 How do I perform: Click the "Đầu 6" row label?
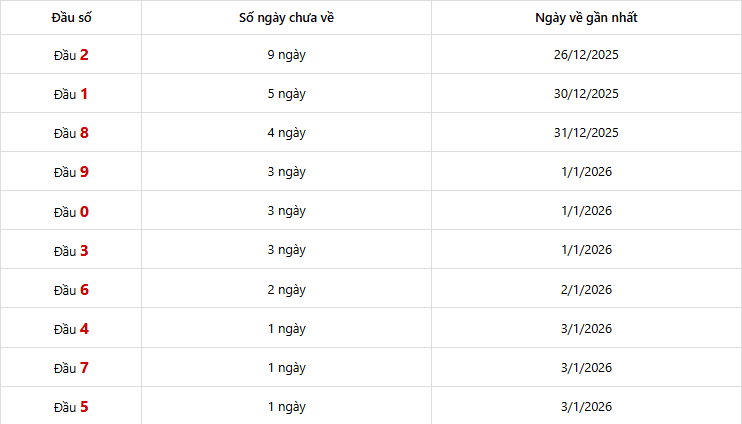coord(71,290)
